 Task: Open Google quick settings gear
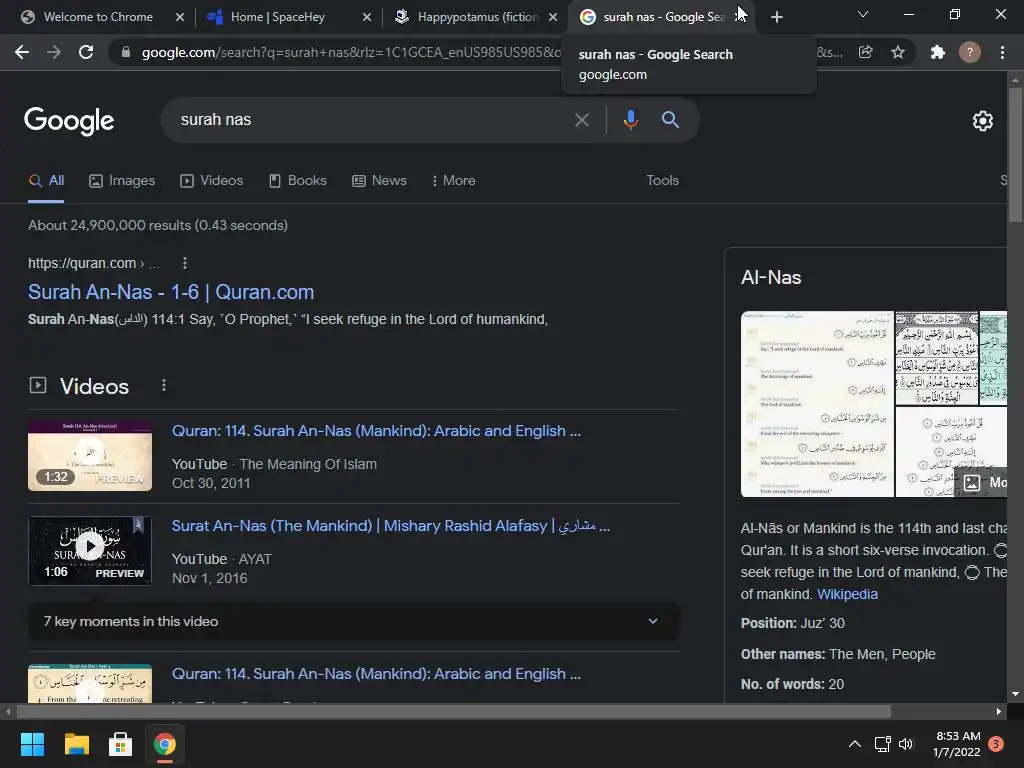[982, 121]
